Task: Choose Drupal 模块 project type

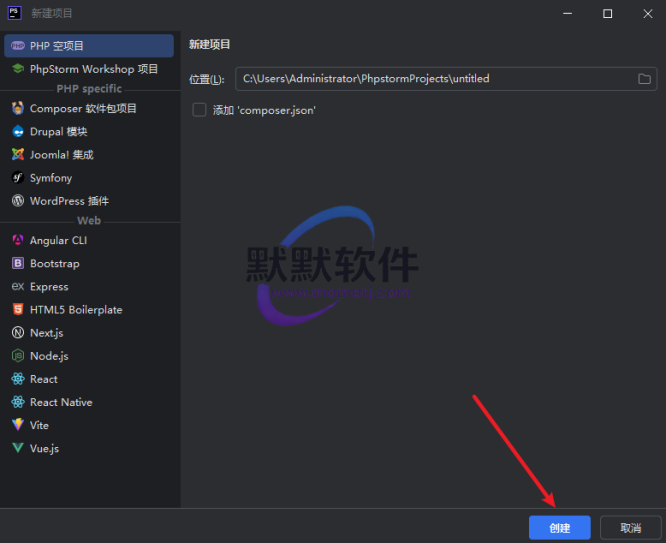Action: click(89, 131)
